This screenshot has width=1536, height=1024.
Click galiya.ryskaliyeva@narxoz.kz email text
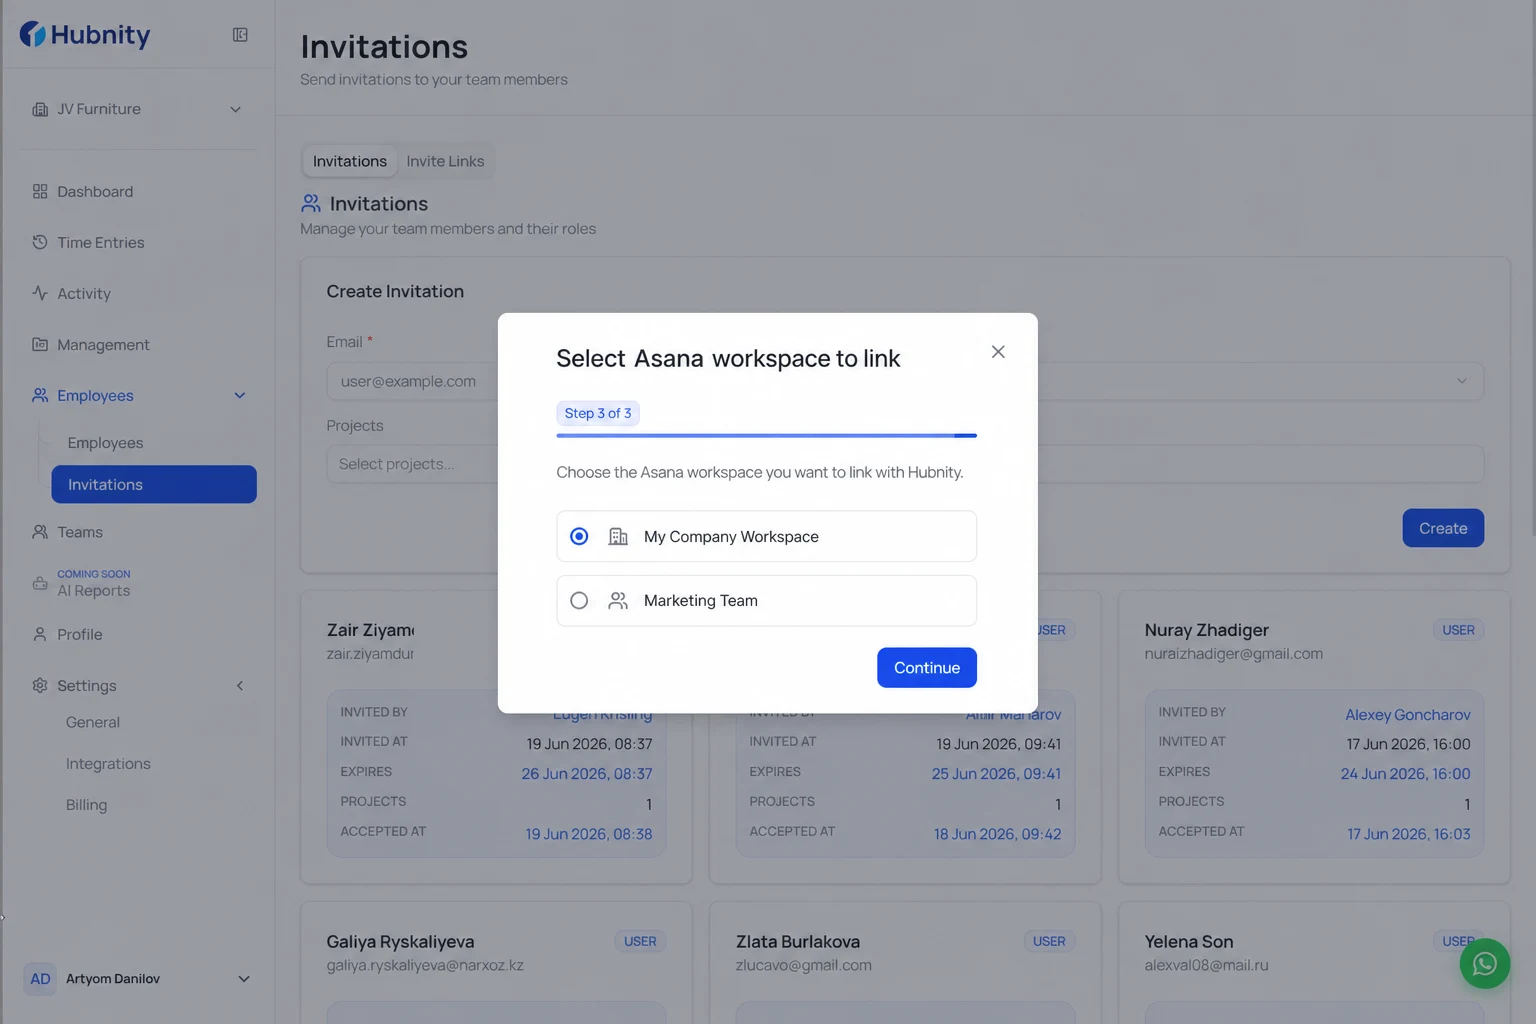pyautogui.click(x=425, y=965)
